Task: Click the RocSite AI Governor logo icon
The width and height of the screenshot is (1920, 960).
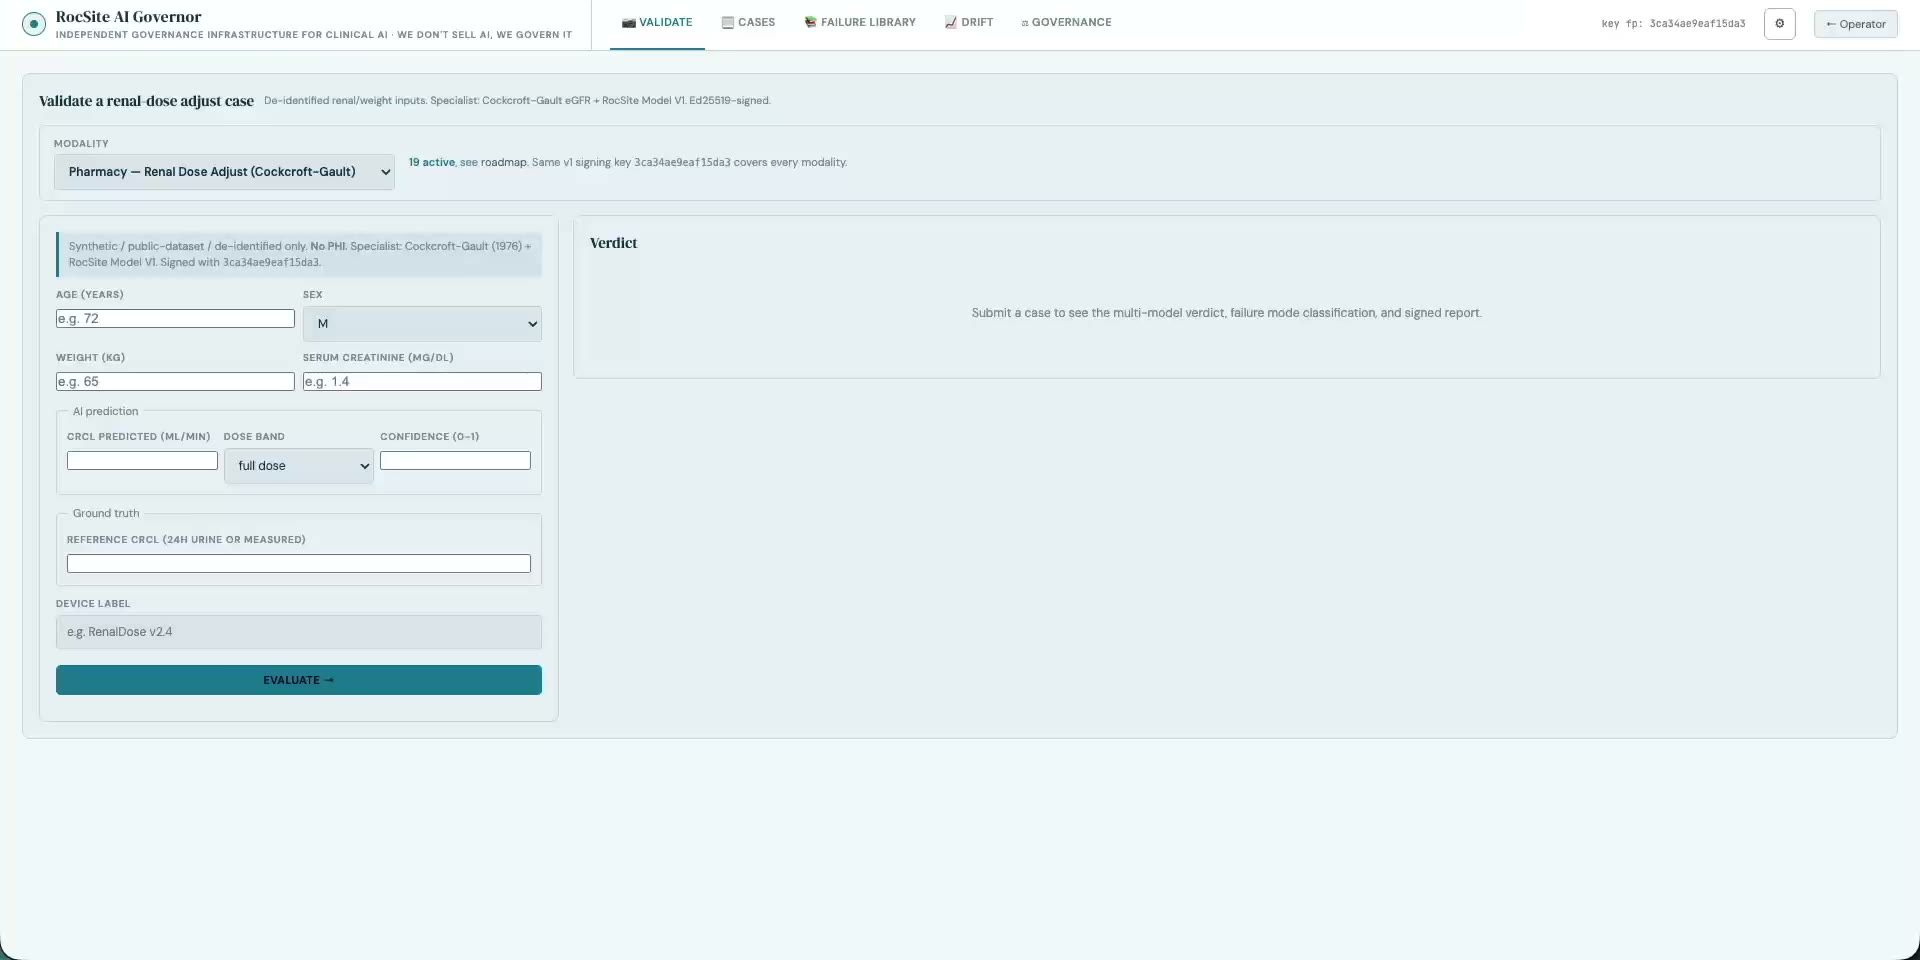Action: (x=34, y=24)
